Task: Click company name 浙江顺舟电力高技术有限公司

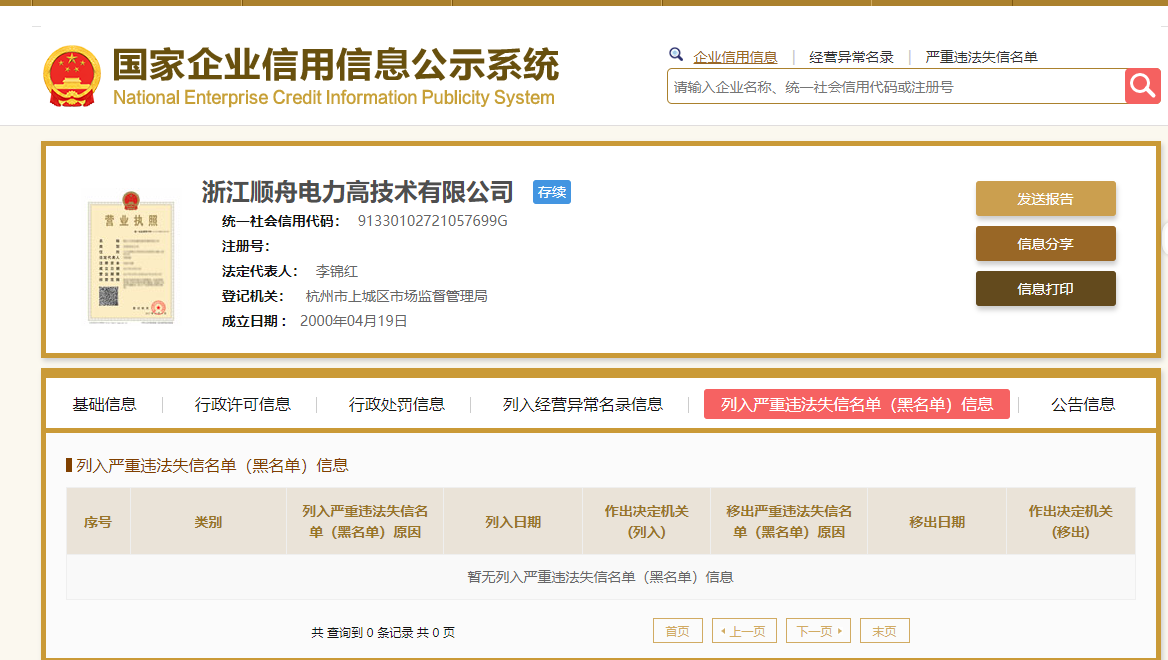Action: pyautogui.click(x=358, y=192)
